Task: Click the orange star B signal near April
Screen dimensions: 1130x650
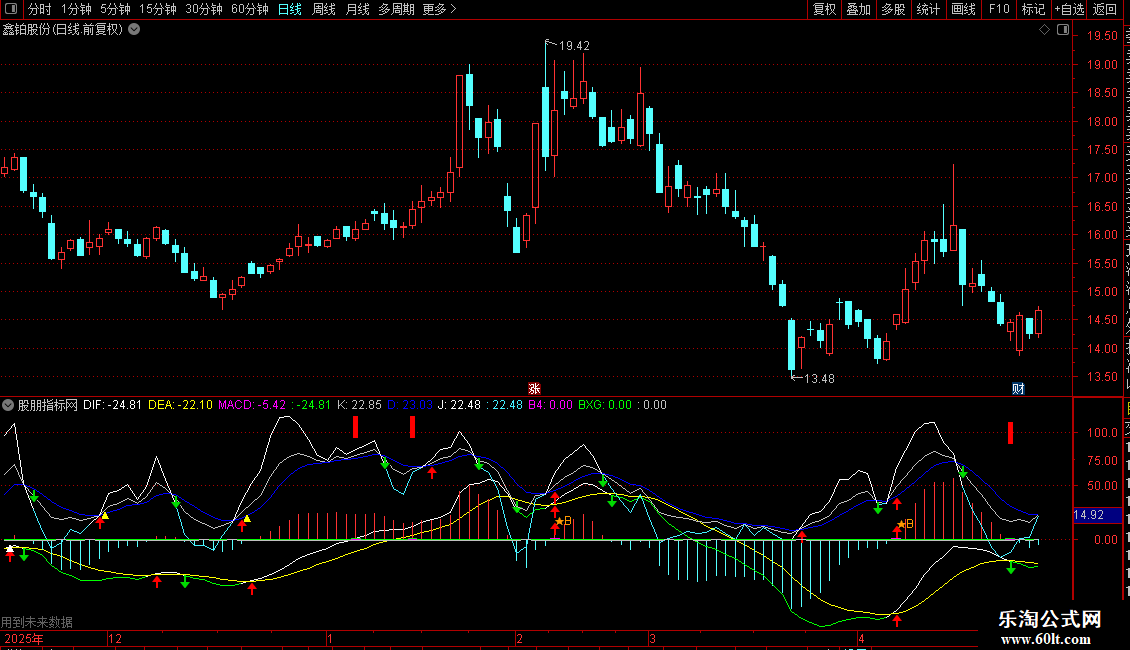Action: pos(905,524)
